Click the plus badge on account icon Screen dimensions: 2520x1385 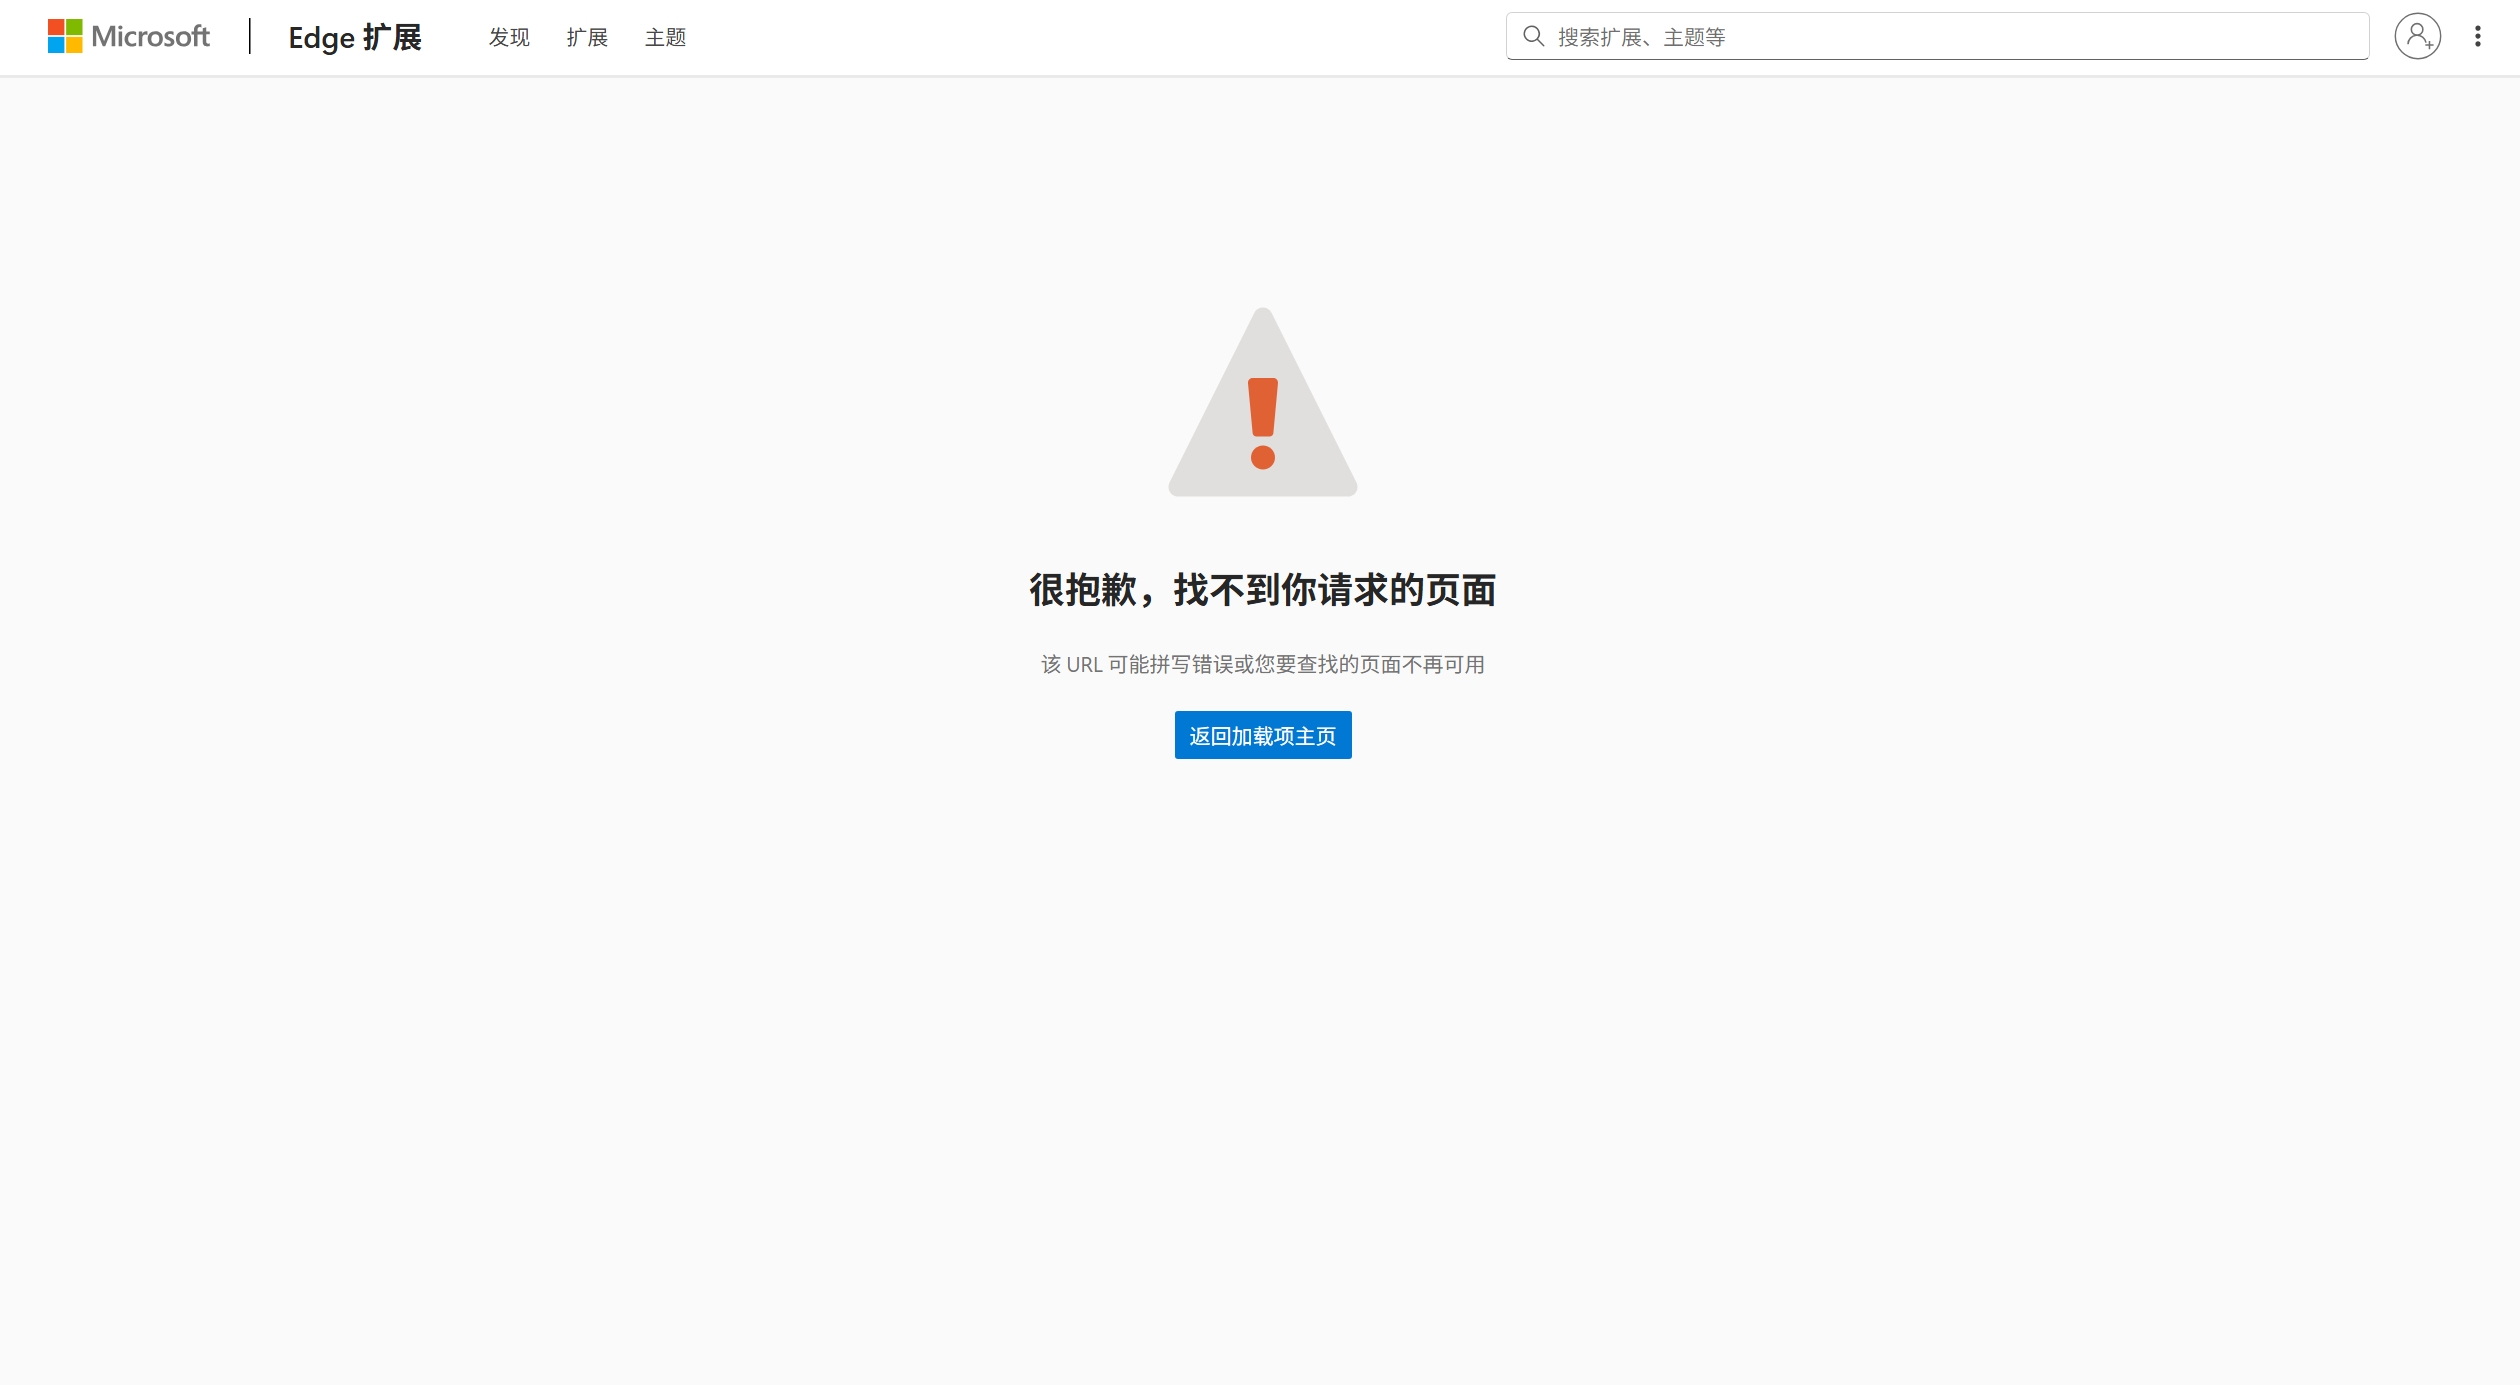coord(2429,45)
